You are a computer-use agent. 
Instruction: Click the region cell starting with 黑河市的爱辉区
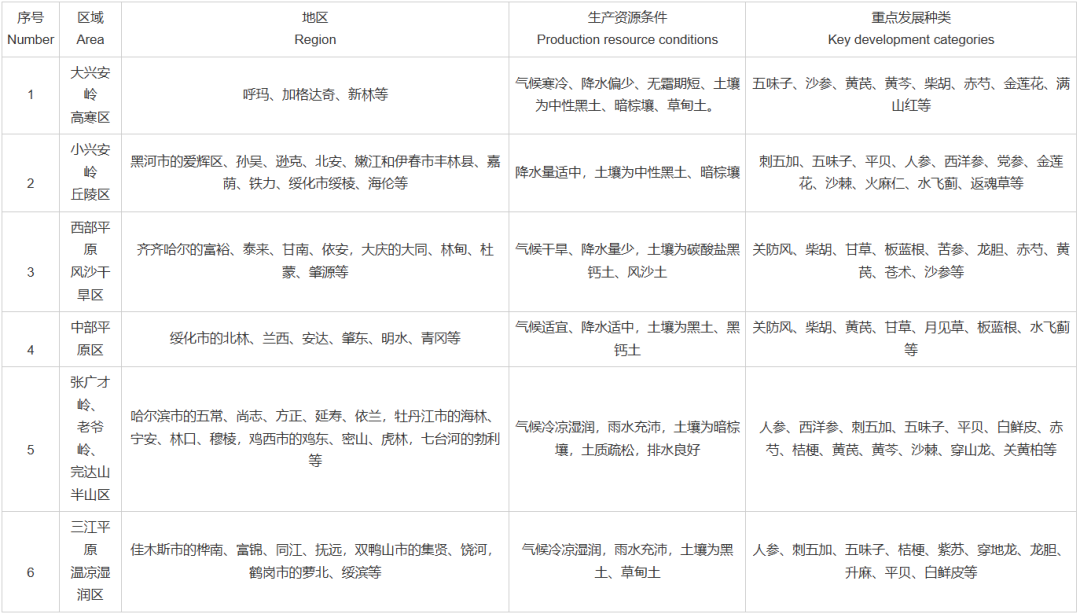315,172
